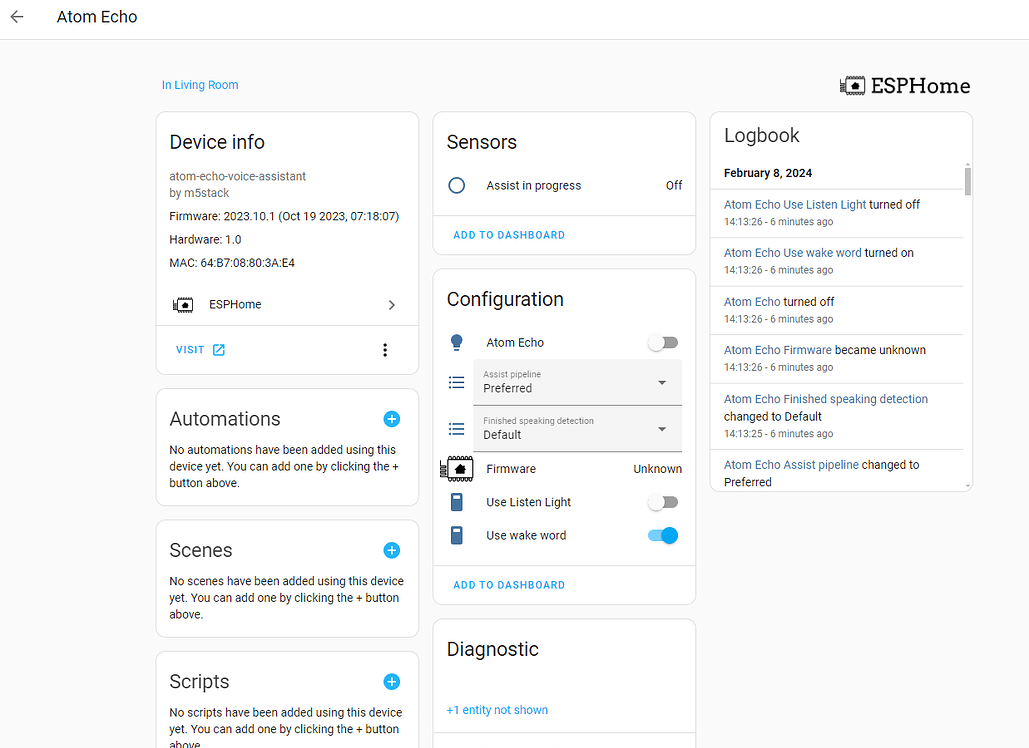This screenshot has width=1029, height=748.
Task: Show the +1 entity not shown
Action: point(497,709)
